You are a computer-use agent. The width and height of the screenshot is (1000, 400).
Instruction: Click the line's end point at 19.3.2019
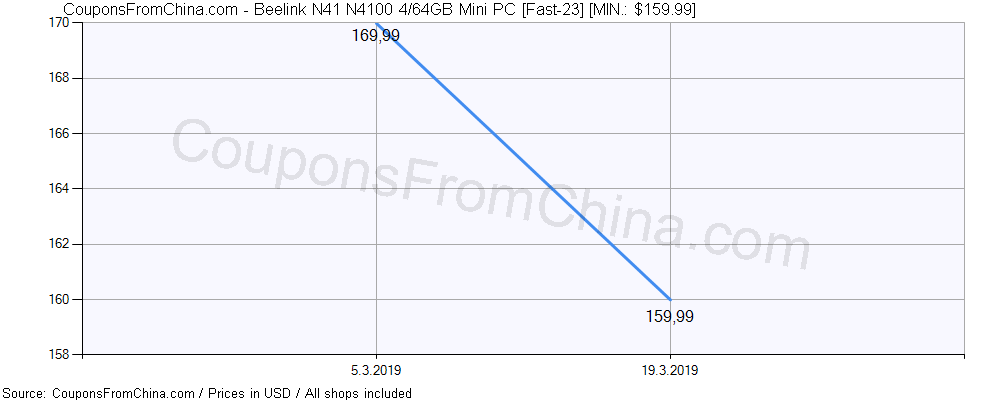(670, 299)
